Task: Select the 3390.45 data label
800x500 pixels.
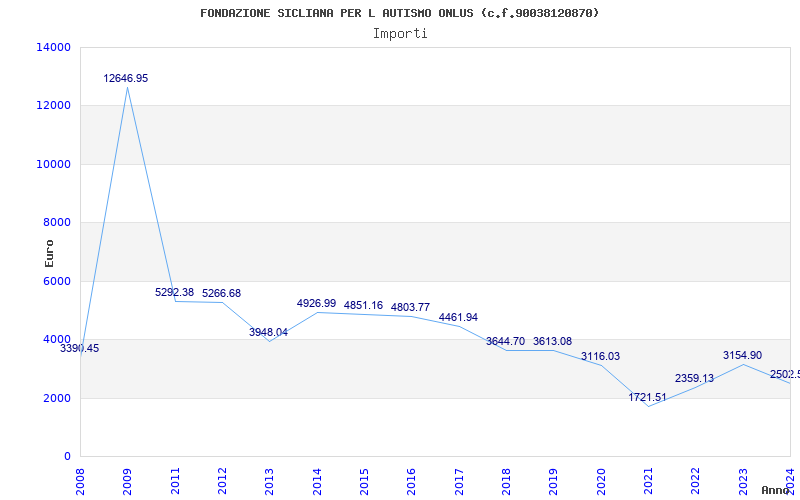Action: click(x=80, y=348)
